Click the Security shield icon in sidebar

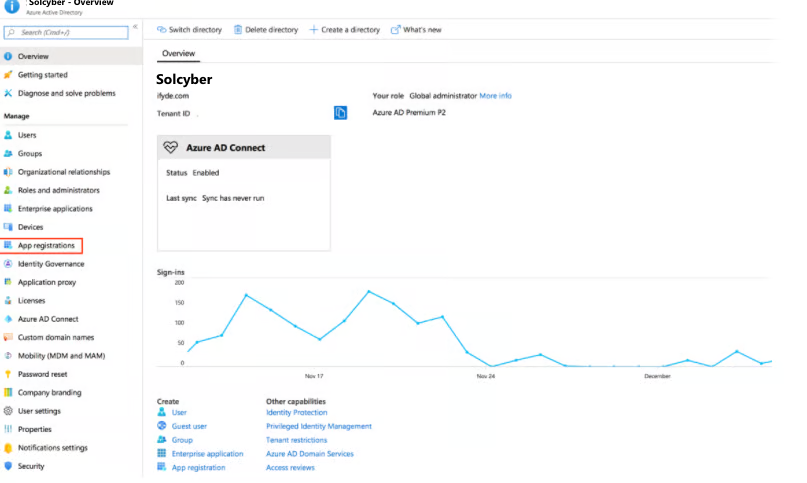(x=8, y=466)
